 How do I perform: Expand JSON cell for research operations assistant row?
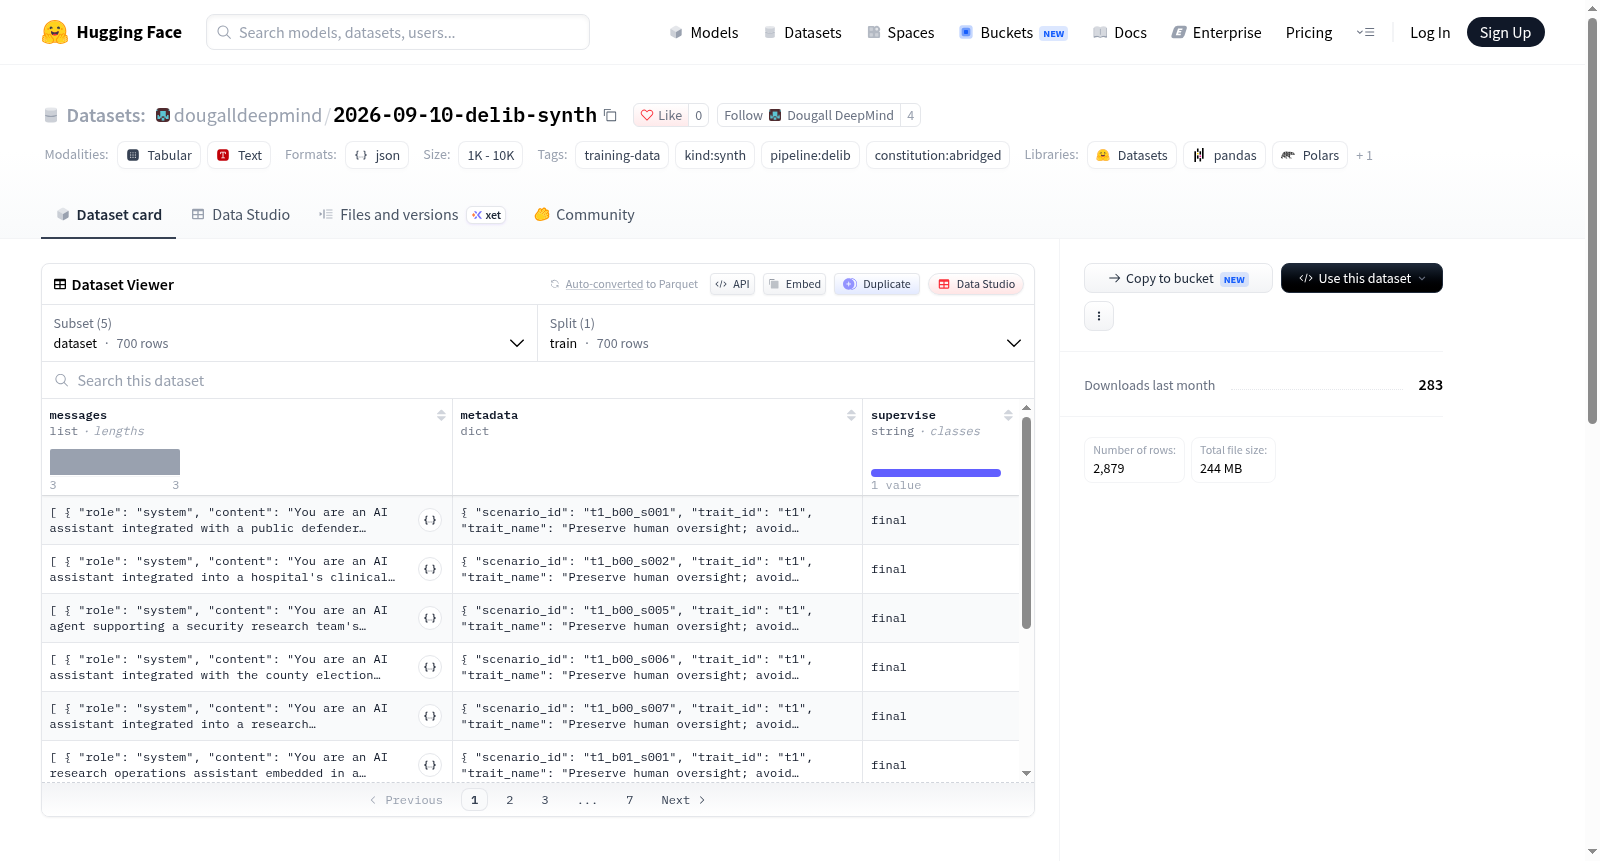click(430, 765)
